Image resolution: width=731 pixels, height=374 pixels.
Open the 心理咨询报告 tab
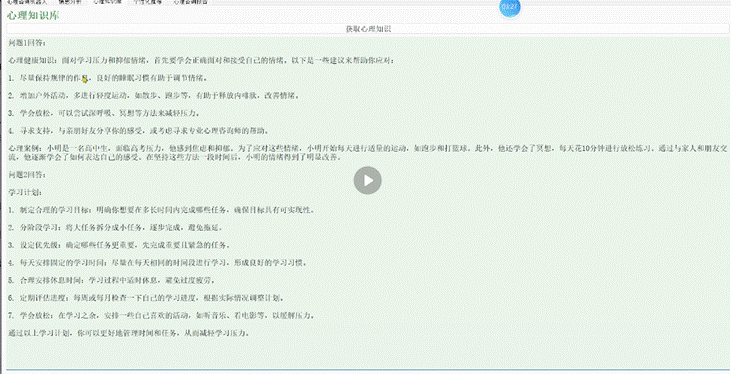tap(190, 2)
